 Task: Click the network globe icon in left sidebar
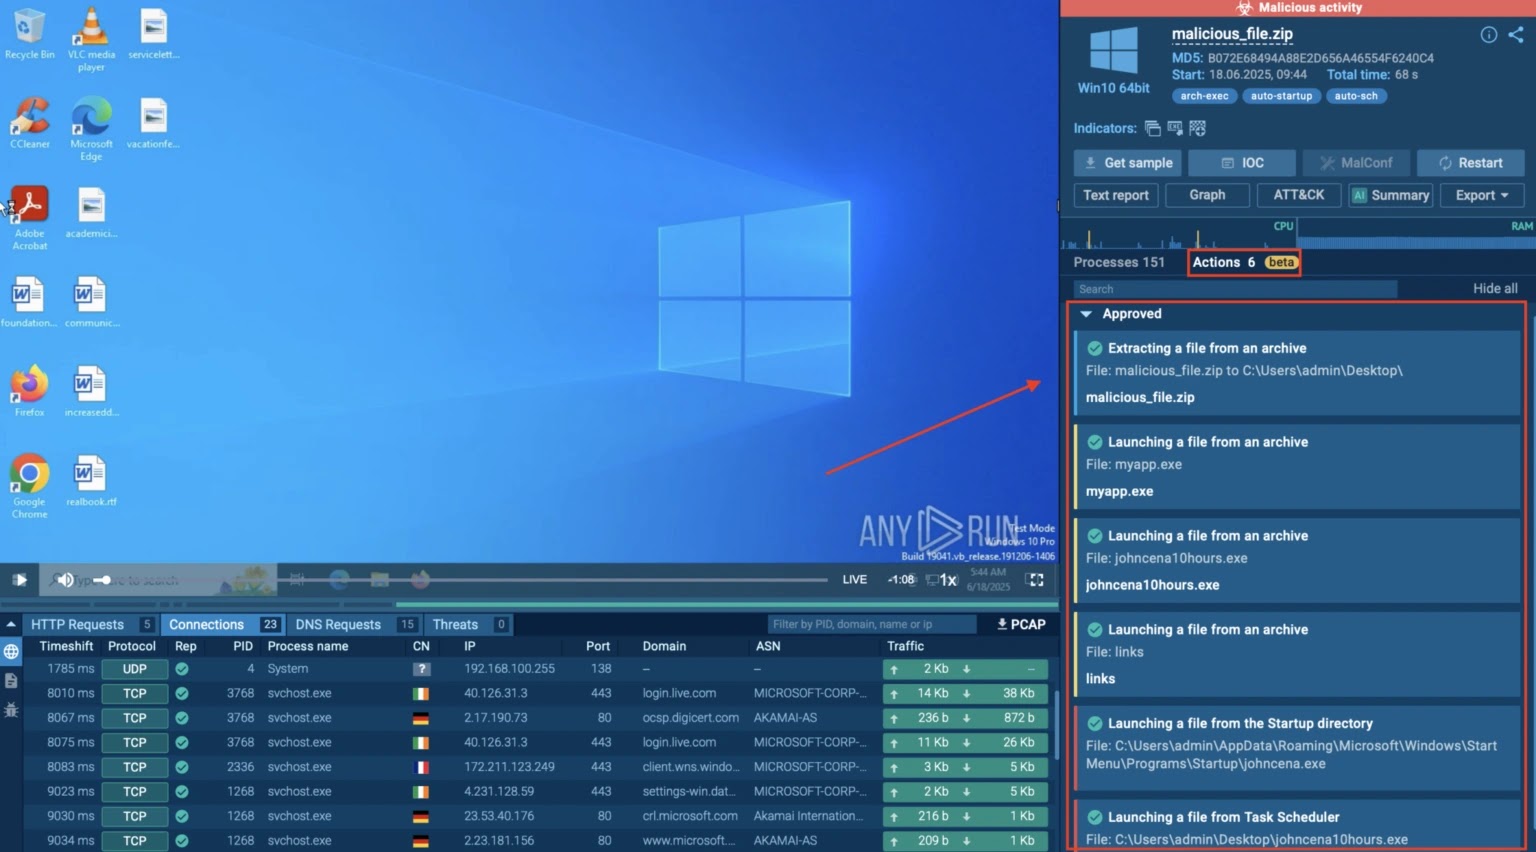click(x=11, y=652)
